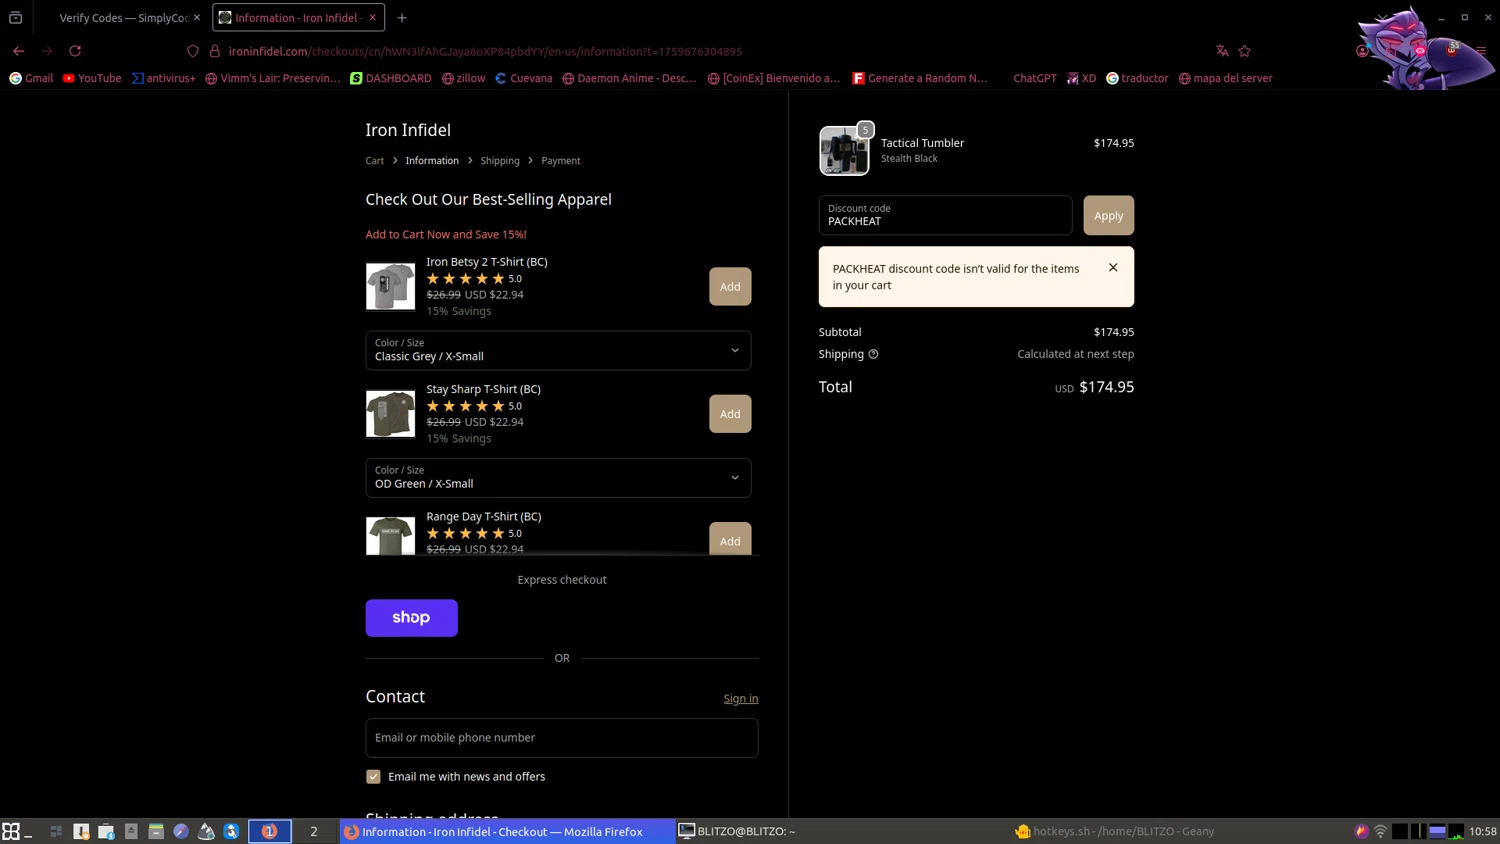Screen dimensions: 1500x844
Task: Click the Iron Betsy 2 T-Shirt thumbnail
Action: [390, 287]
